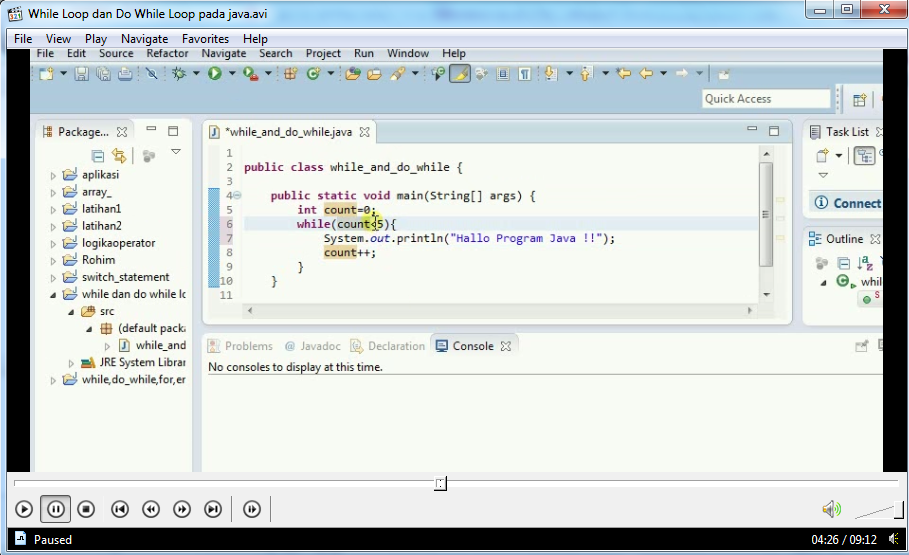Click the Search flashlight icon
This screenshot has width=909, height=555.
coord(397,74)
